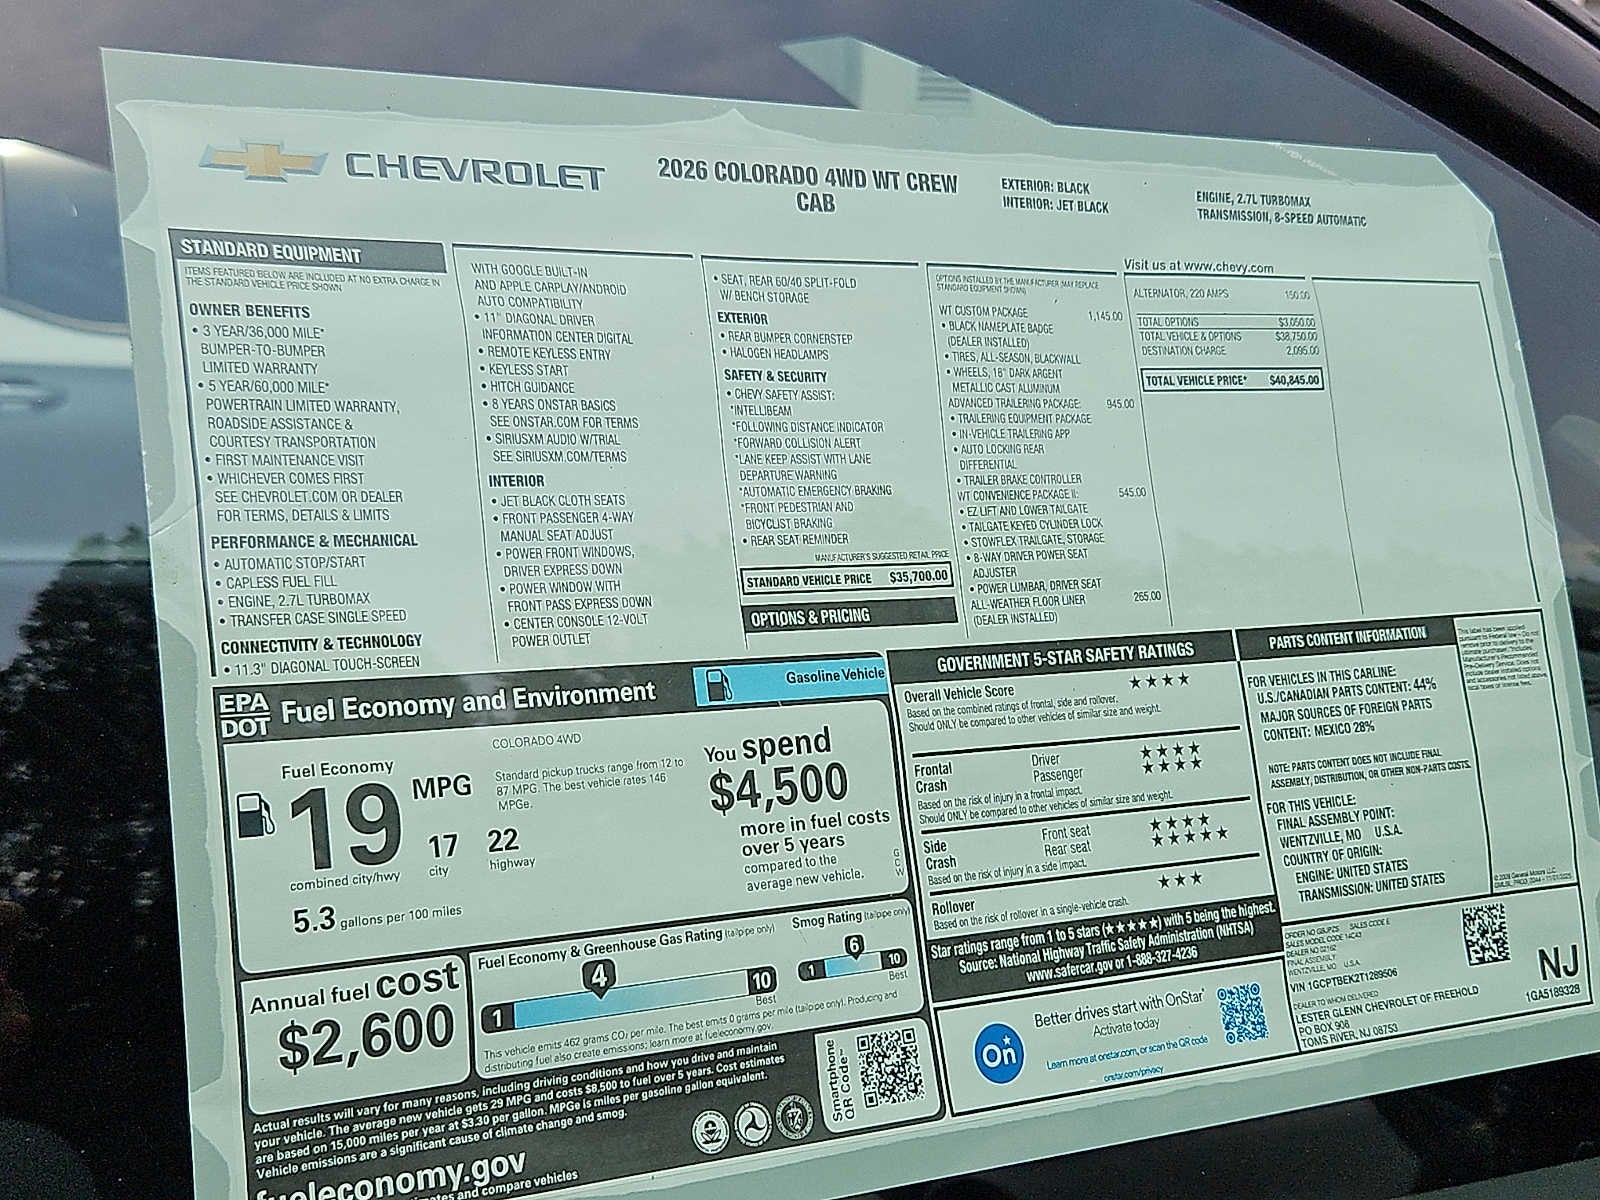Viewport: 1600px width, 1200px height.
Task: Click the OnStar blue QR code
Action: click(1243, 1013)
